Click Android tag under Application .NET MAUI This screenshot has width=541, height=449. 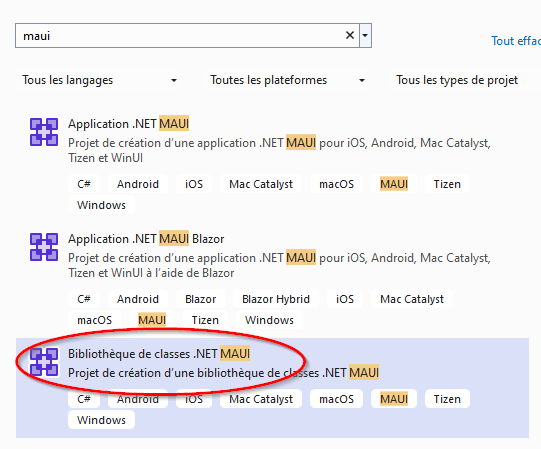pyautogui.click(x=138, y=184)
